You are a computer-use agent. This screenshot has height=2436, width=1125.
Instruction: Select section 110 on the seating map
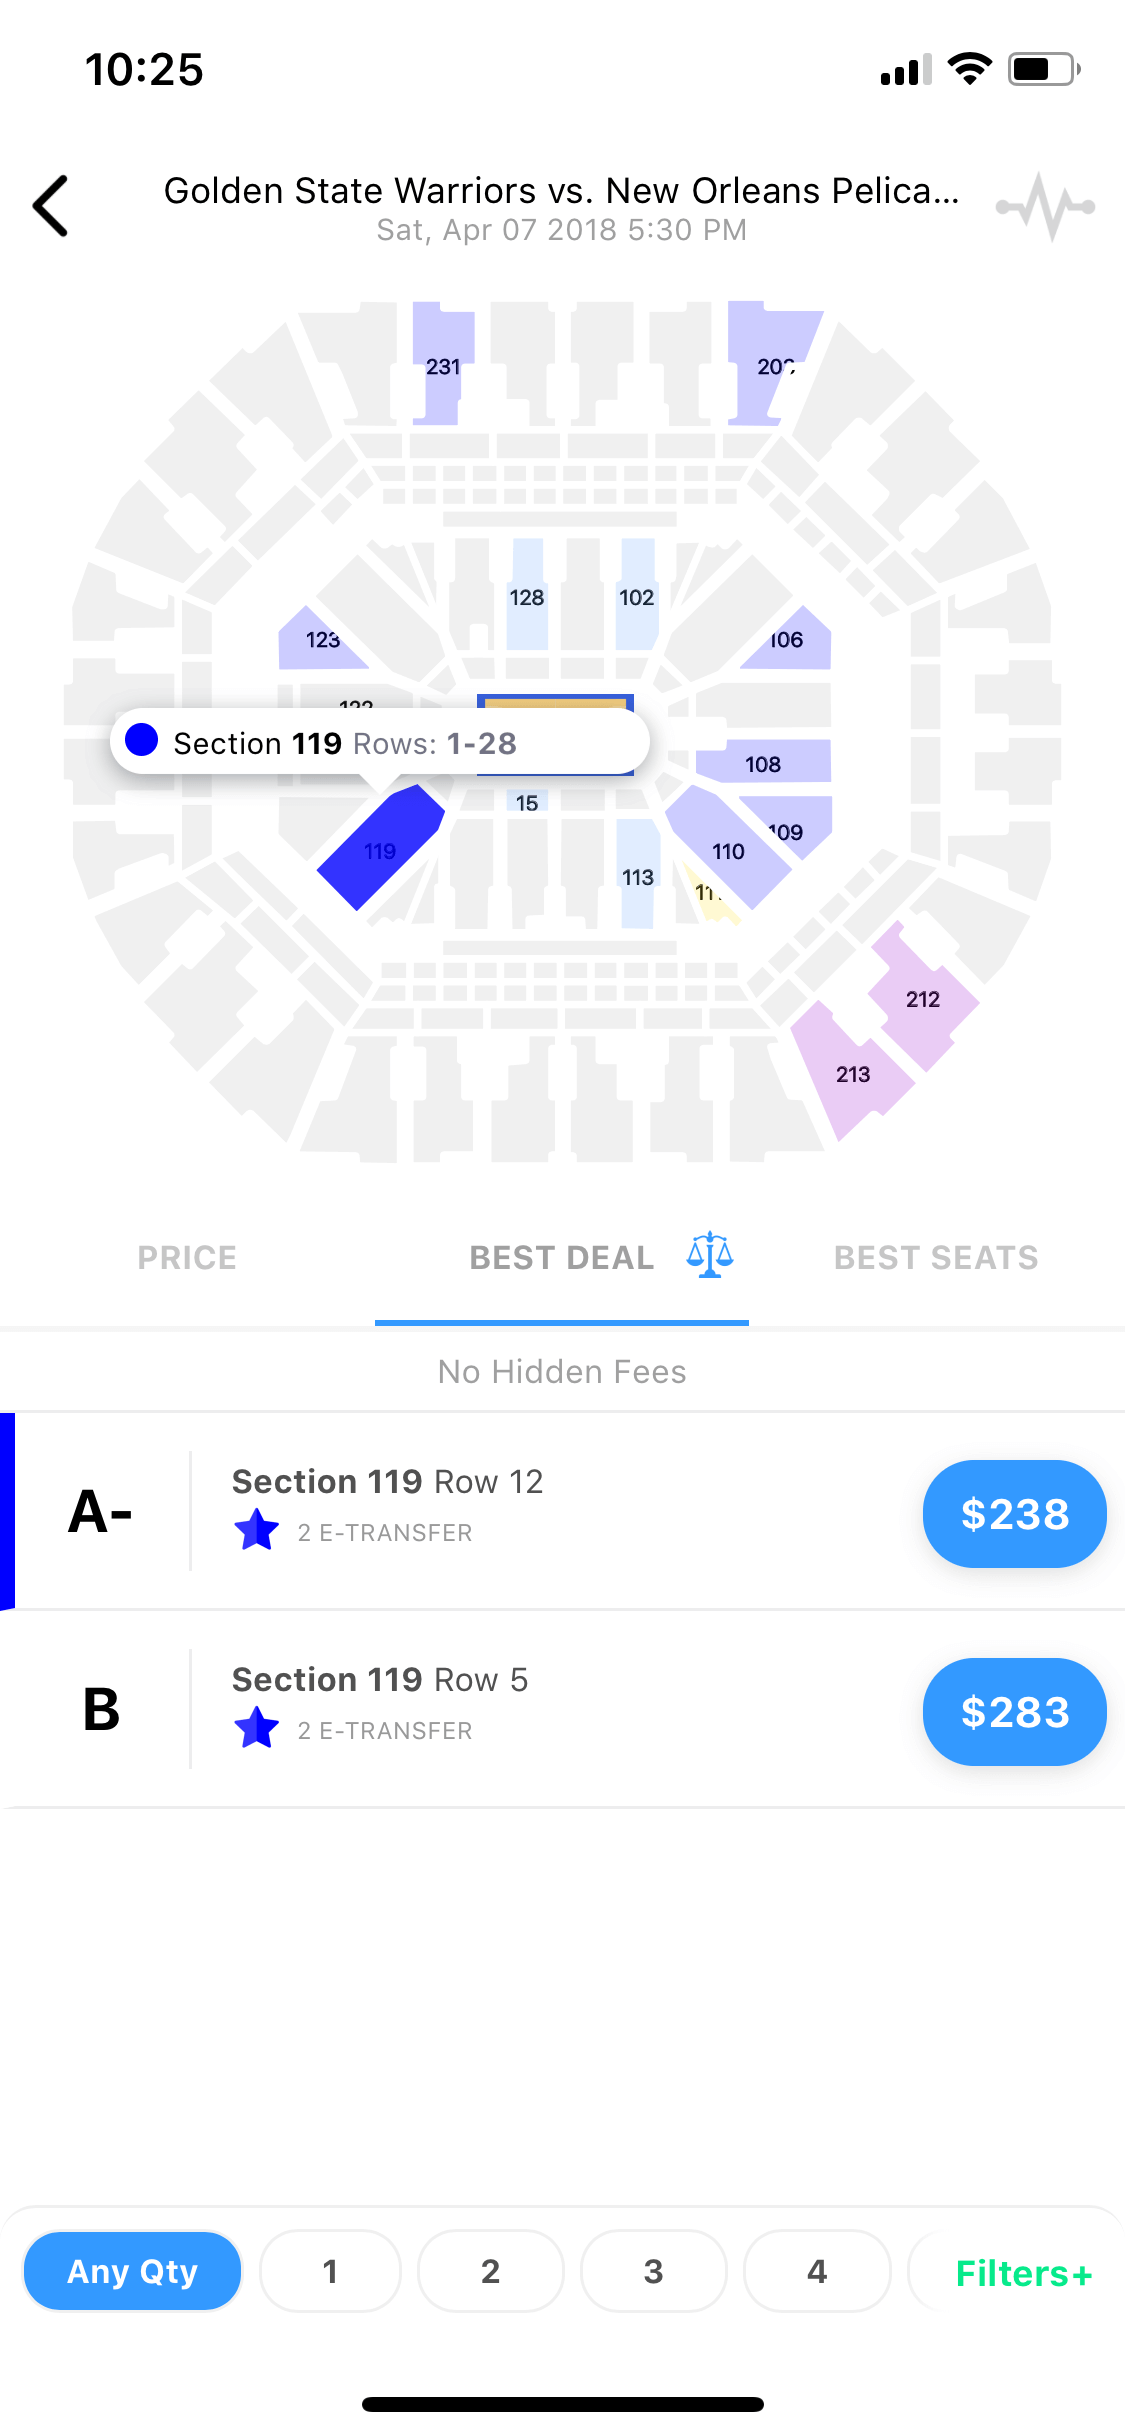point(728,849)
